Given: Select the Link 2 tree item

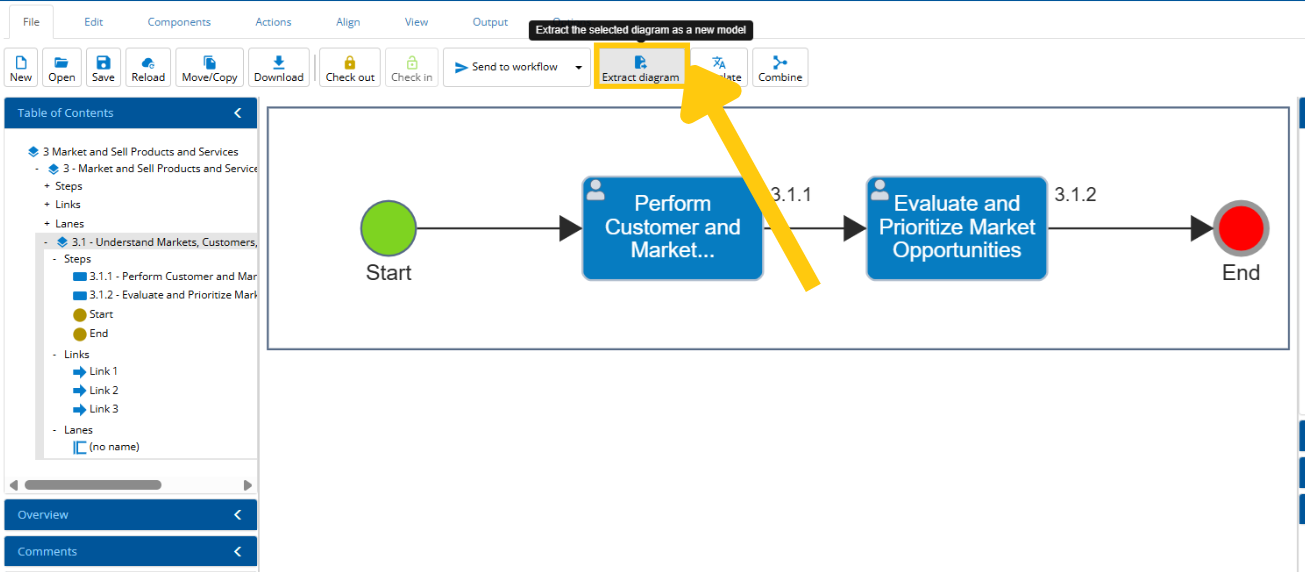Looking at the screenshot, I should click(103, 390).
